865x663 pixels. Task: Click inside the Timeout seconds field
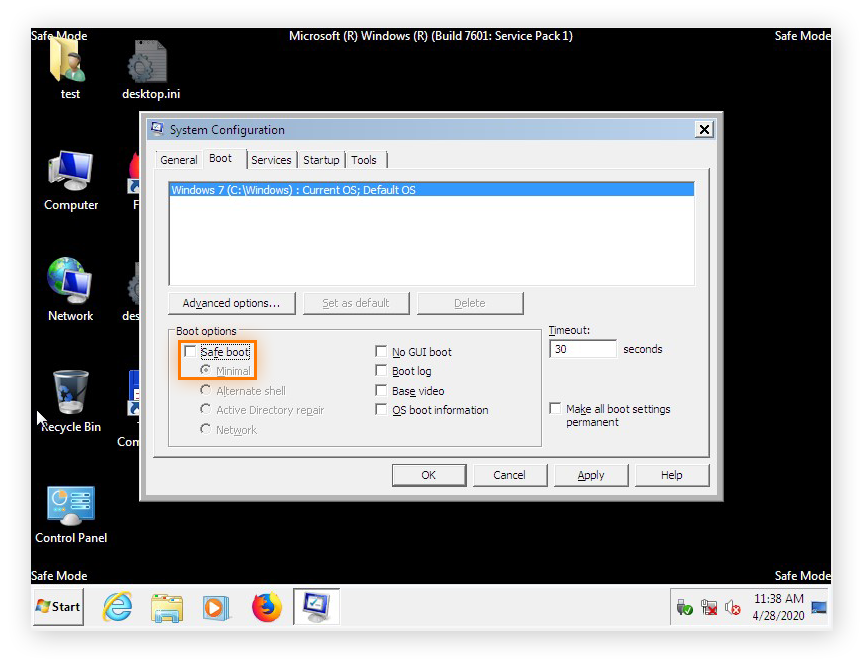[x=582, y=348]
